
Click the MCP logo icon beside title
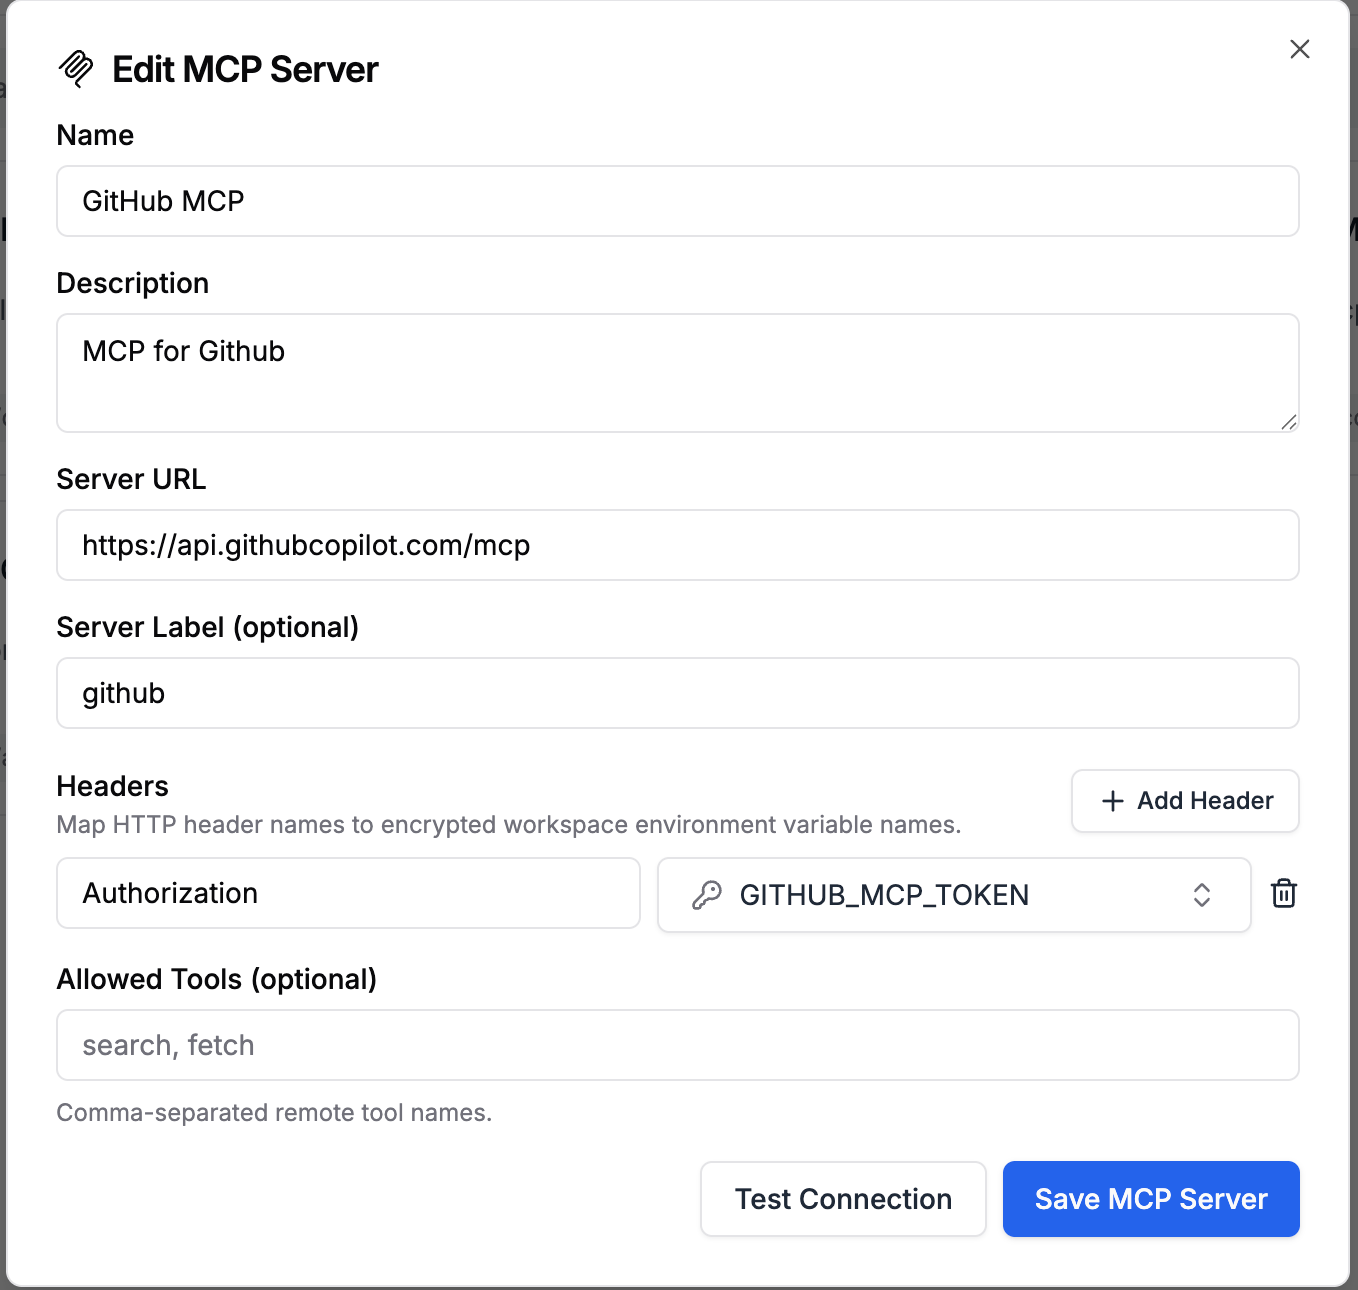tap(76, 69)
